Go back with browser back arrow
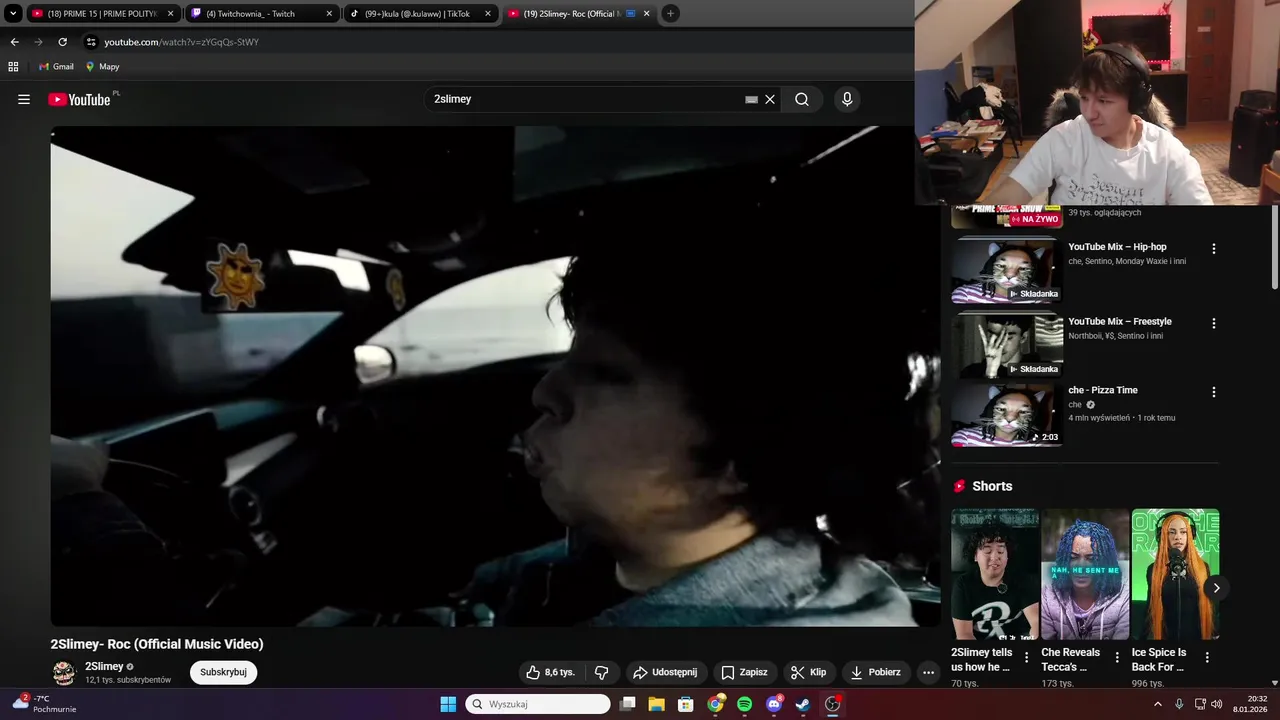1280x720 pixels. pyautogui.click(x=14, y=42)
